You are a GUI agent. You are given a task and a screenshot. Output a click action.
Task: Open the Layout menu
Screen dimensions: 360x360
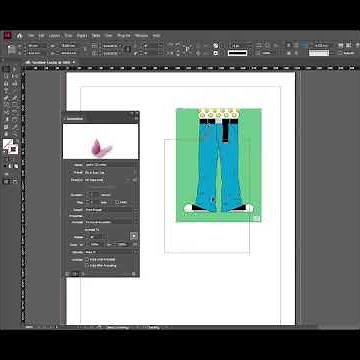(54, 36)
